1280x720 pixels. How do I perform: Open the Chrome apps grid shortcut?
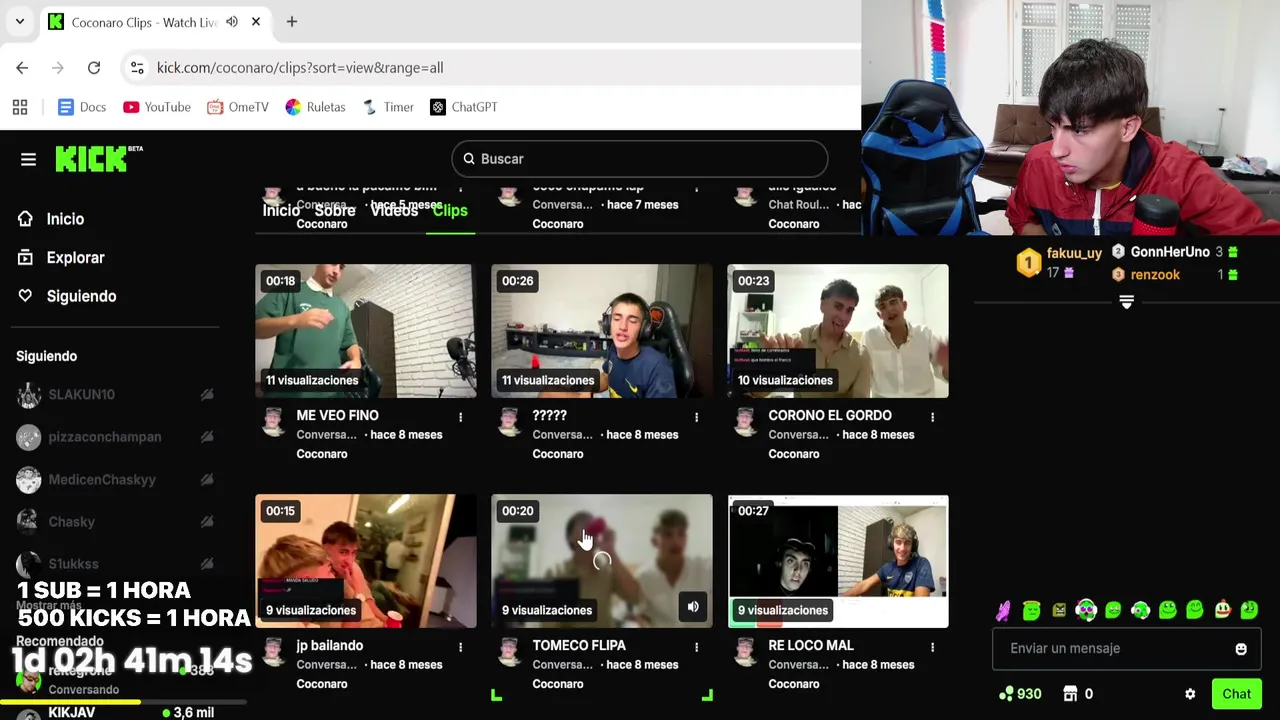tap(20, 107)
